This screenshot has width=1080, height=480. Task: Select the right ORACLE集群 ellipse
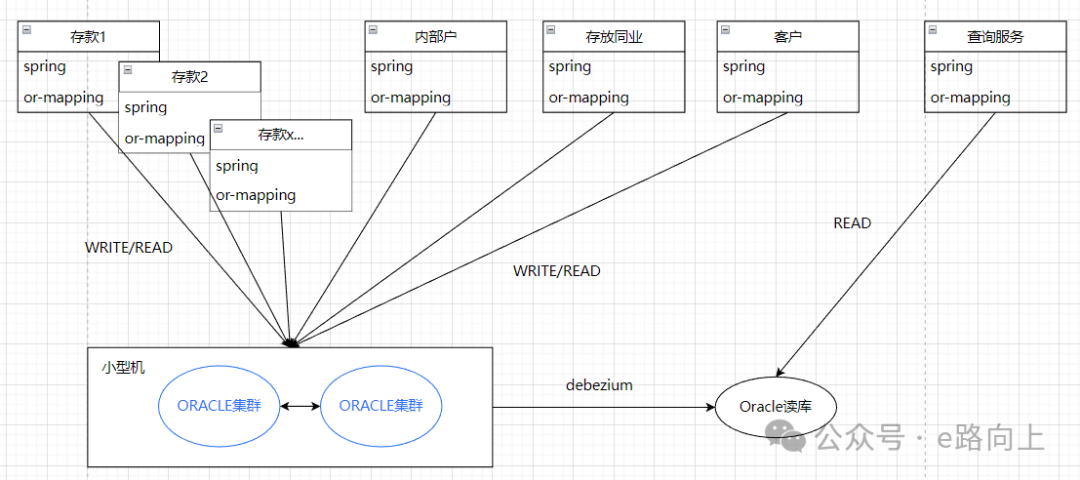point(381,406)
